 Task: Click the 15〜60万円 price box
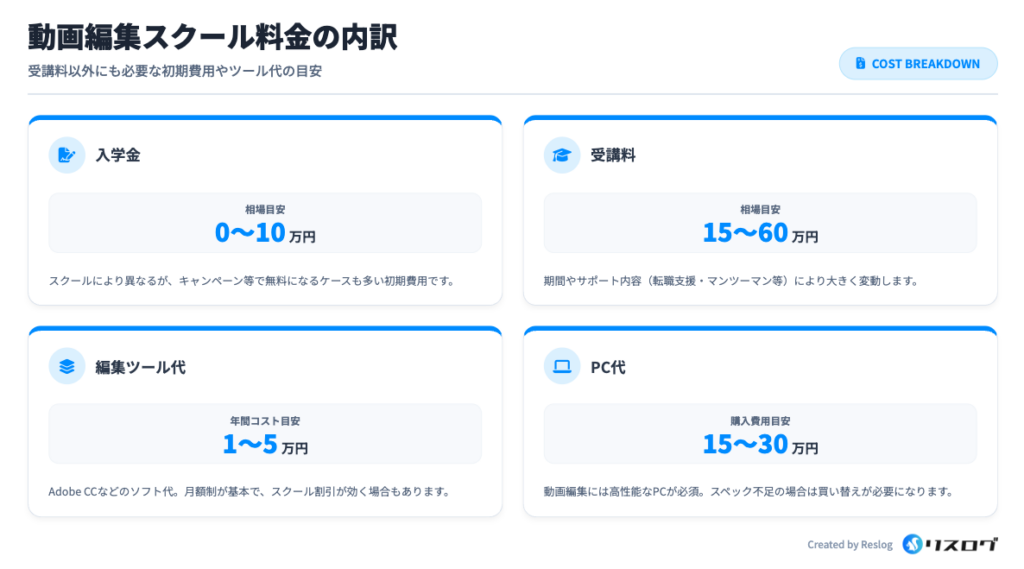point(760,223)
